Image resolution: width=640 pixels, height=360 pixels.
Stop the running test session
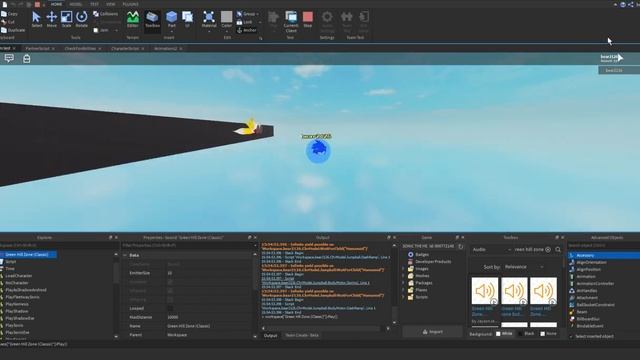308,19
